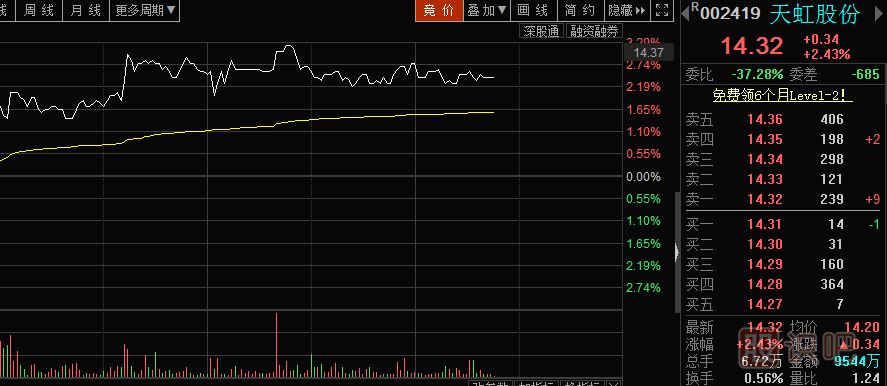This screenshot has height=386, width=887.
Task: Click 隐藏 to hide side panel
Action: coord(626,10)
